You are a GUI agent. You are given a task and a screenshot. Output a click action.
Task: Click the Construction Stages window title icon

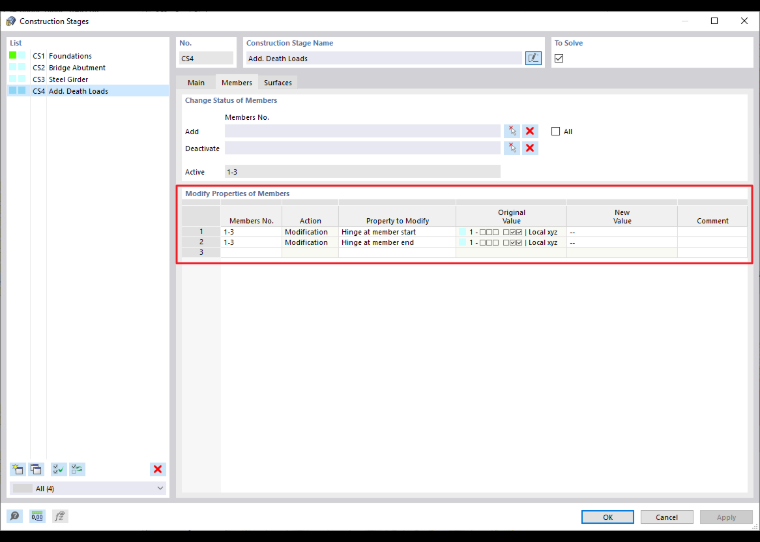click(x=11, y=21)
